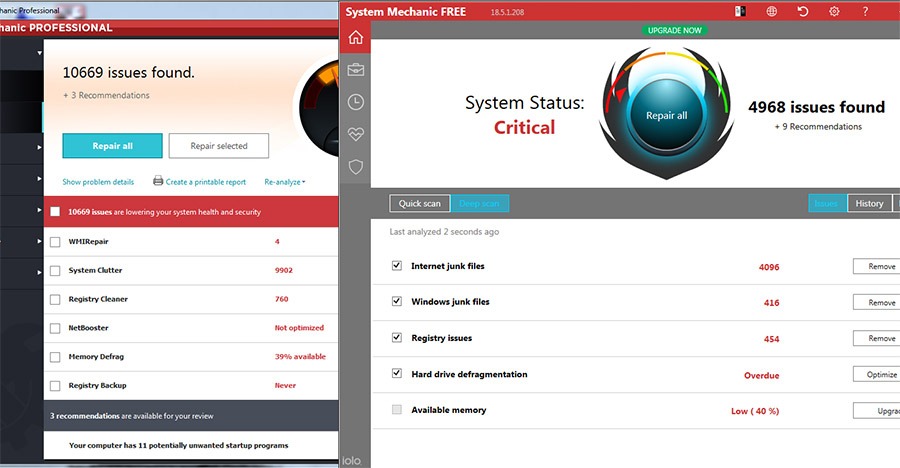The image size is (900, 468).
Task: Uncheck Hard drive defragmentation checkbox
Action: pos(397,373)
